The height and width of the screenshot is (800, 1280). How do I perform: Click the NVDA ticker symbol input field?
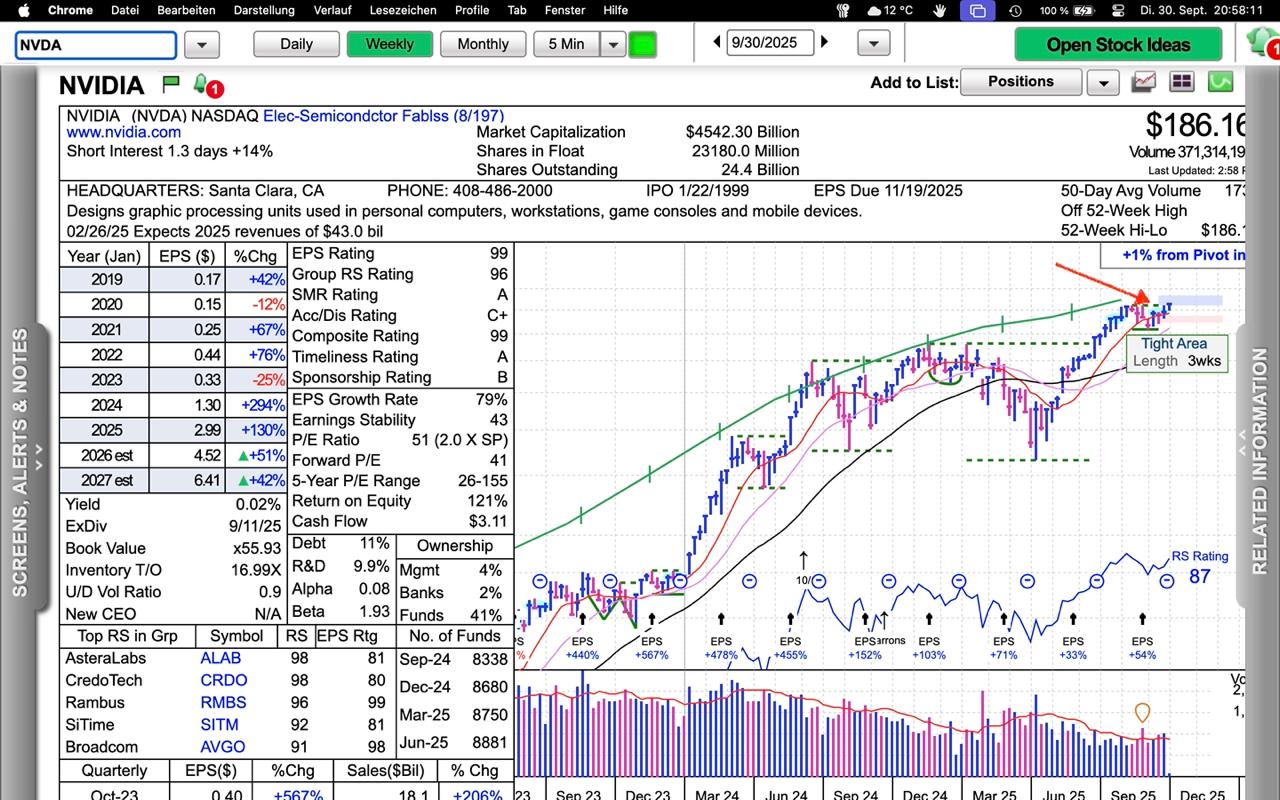click(96, 45)
